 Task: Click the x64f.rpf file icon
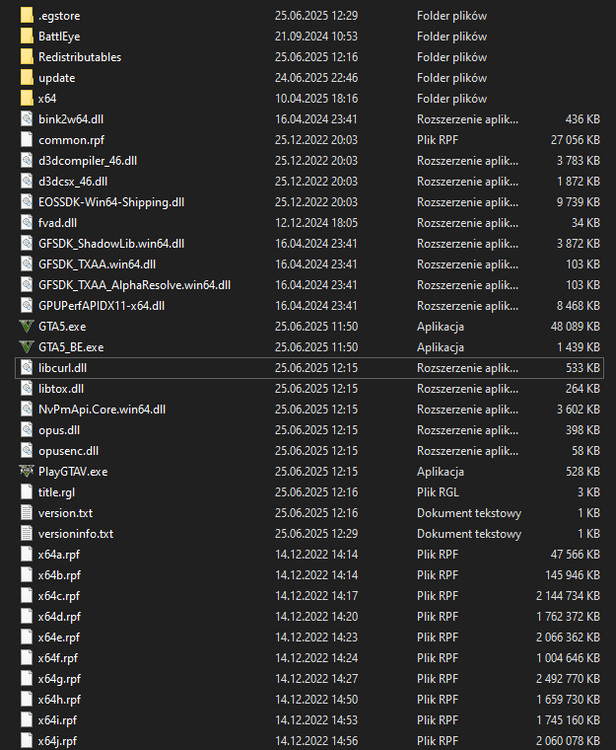(27, 658)
